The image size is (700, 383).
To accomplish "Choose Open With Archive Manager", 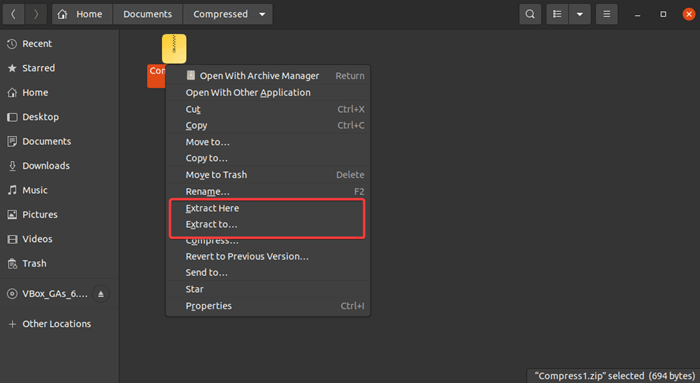I will [x=268, y=76].
